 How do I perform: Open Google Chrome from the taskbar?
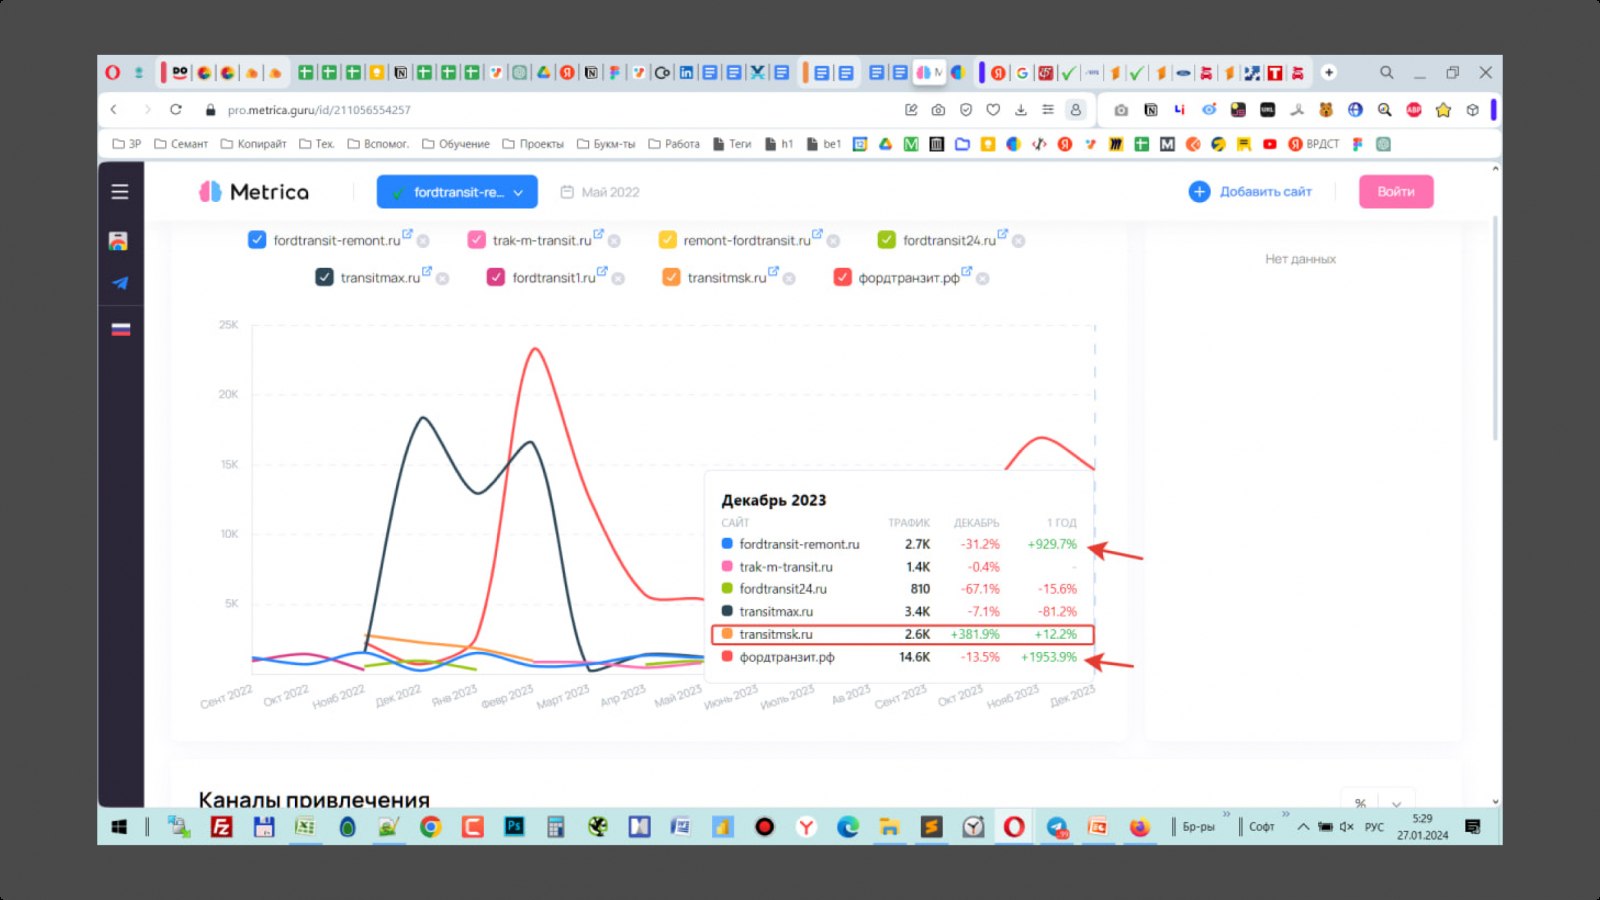point(431,827)
